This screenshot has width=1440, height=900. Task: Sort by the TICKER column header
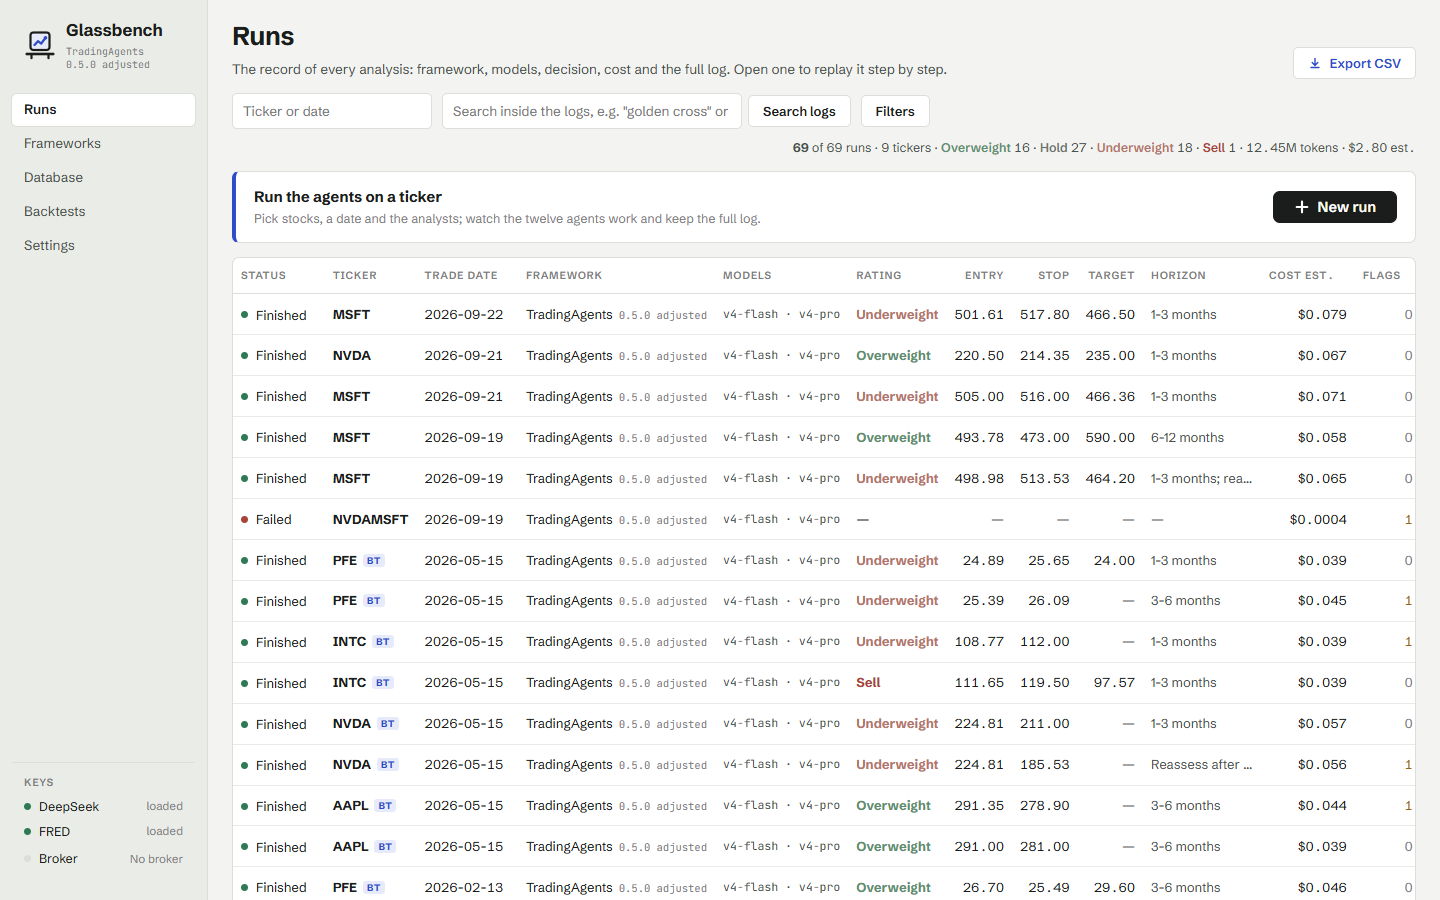coord(355,275)
